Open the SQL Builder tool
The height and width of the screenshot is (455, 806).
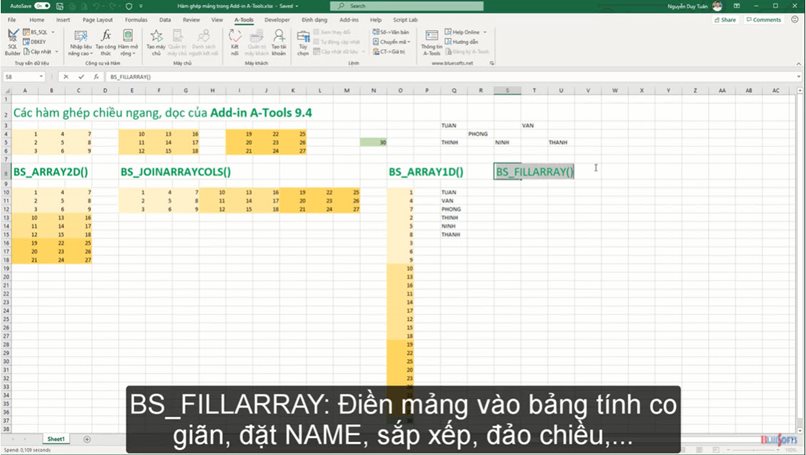point(12,42)
